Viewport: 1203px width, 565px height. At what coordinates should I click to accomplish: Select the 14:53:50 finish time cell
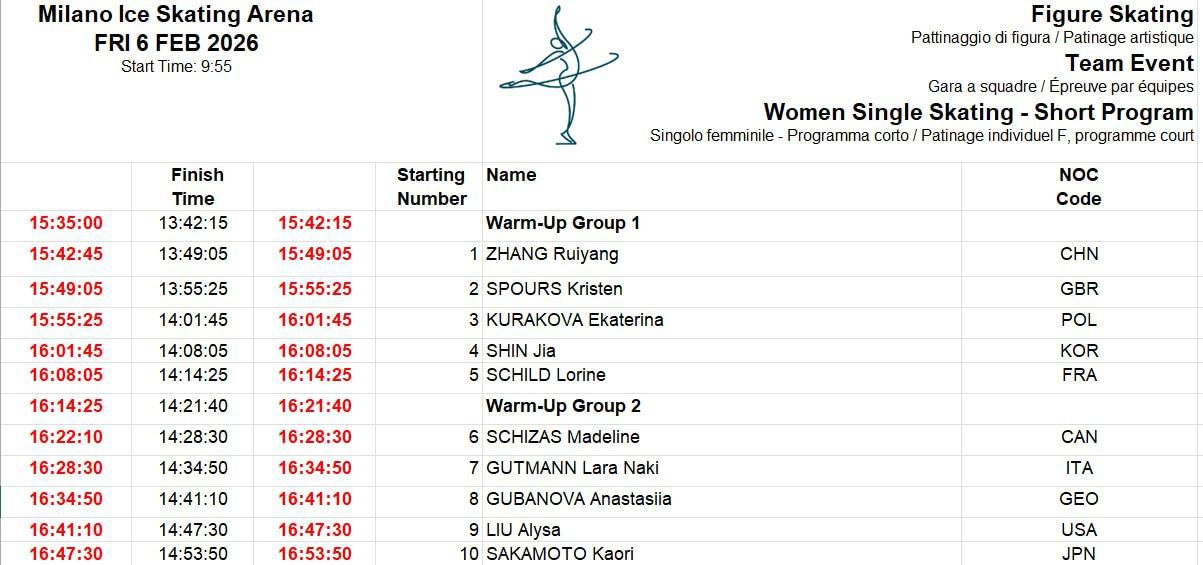(193, 554)
